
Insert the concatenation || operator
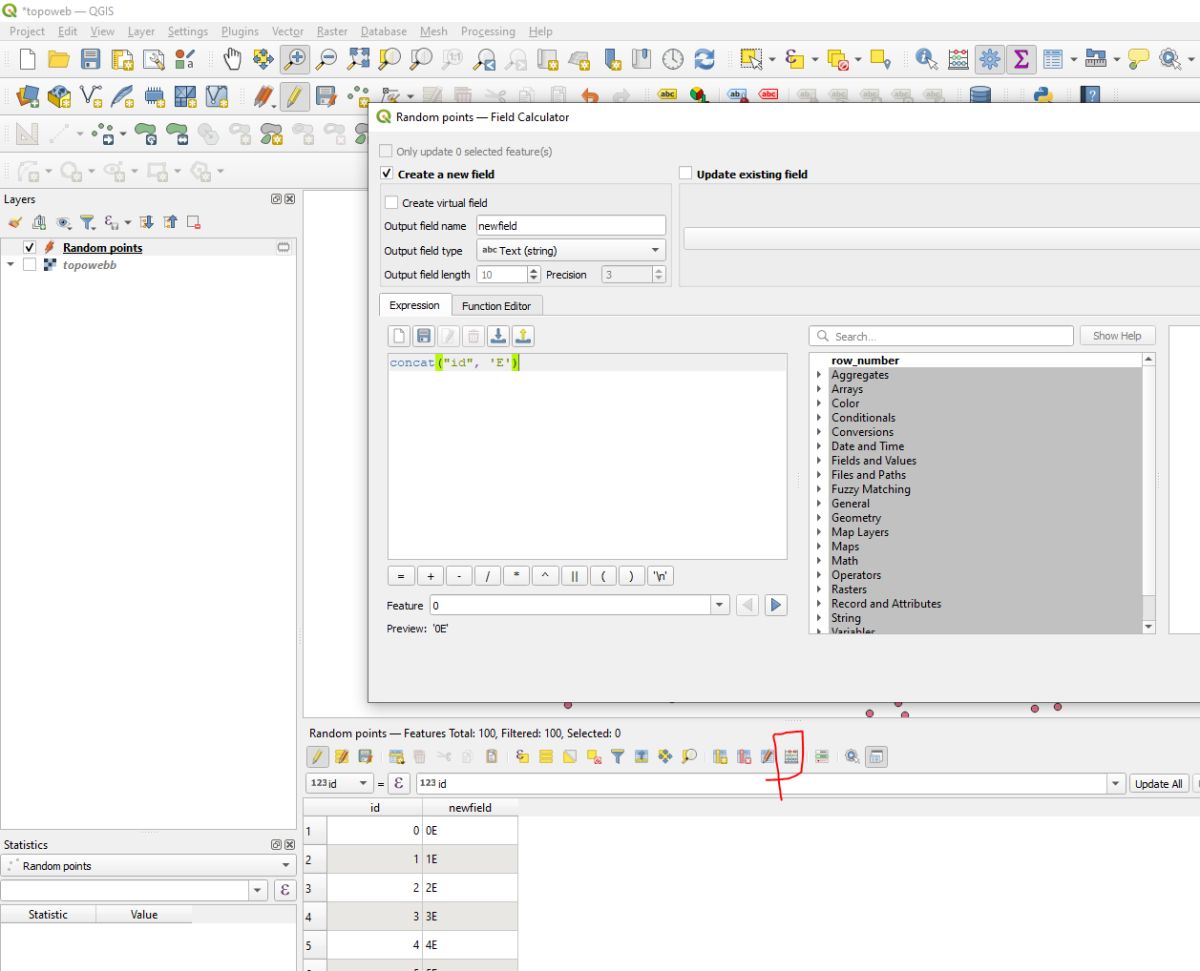click(574, 577)
